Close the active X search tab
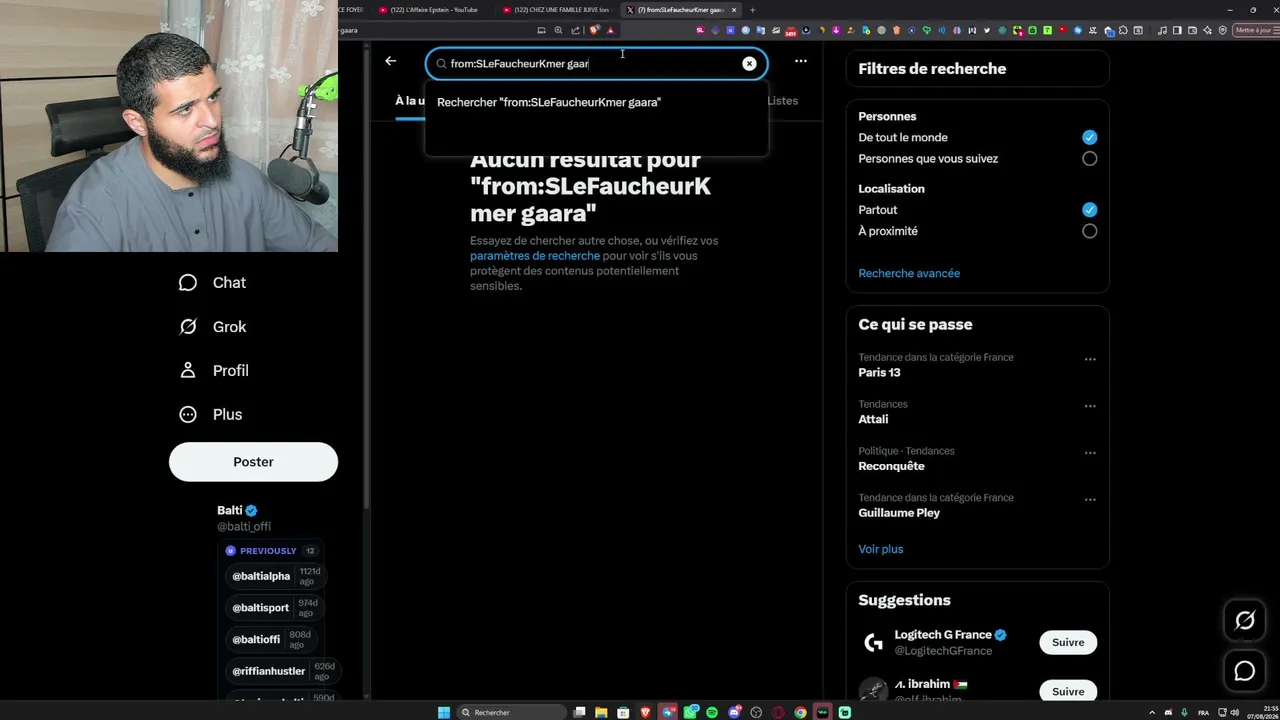 [734, 10]
